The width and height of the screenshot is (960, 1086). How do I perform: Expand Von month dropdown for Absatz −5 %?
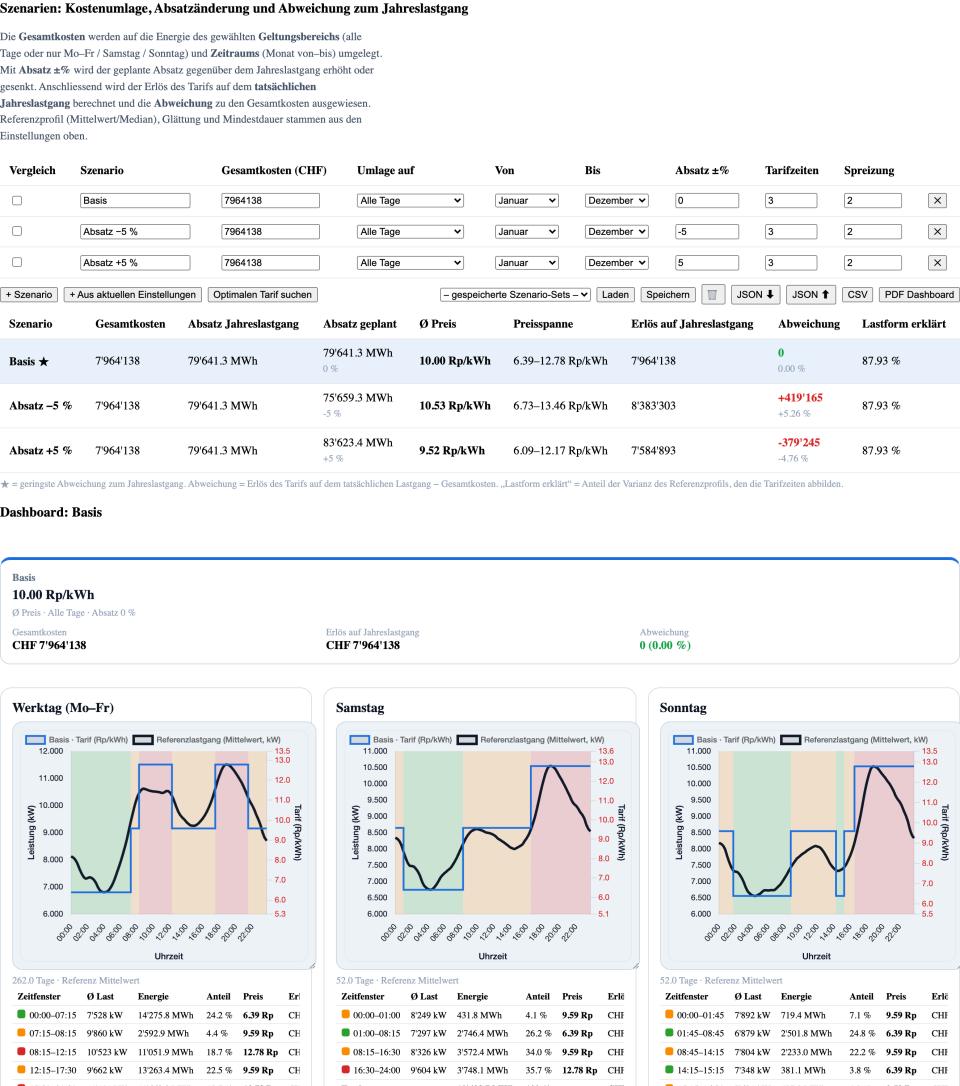point(526,231)
